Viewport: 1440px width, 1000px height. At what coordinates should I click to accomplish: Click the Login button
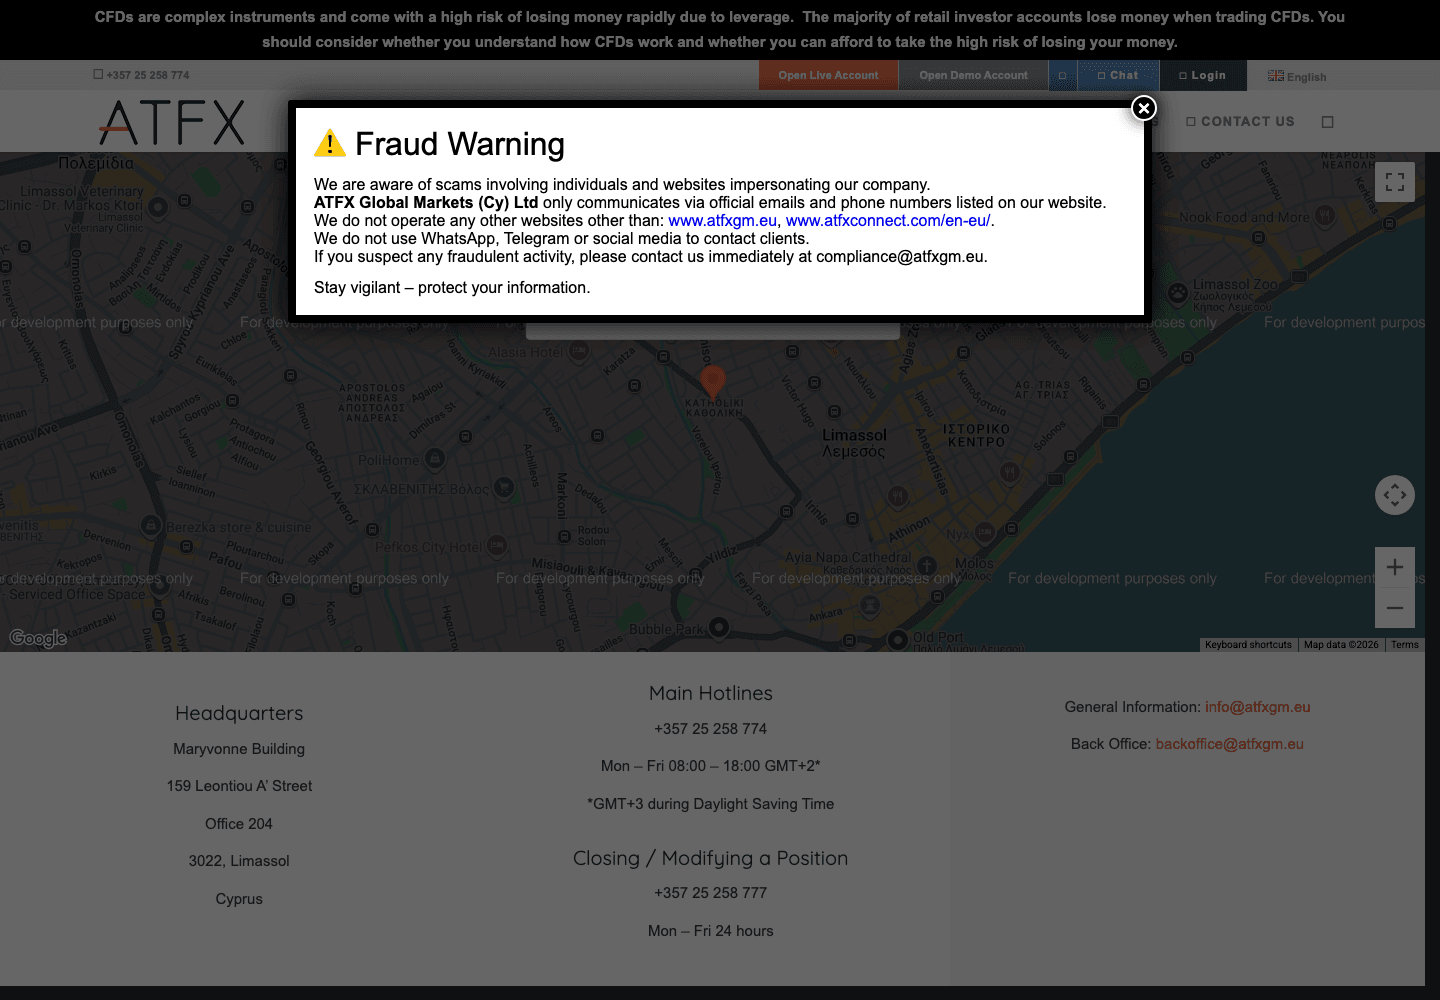[x=1202, y=75]
